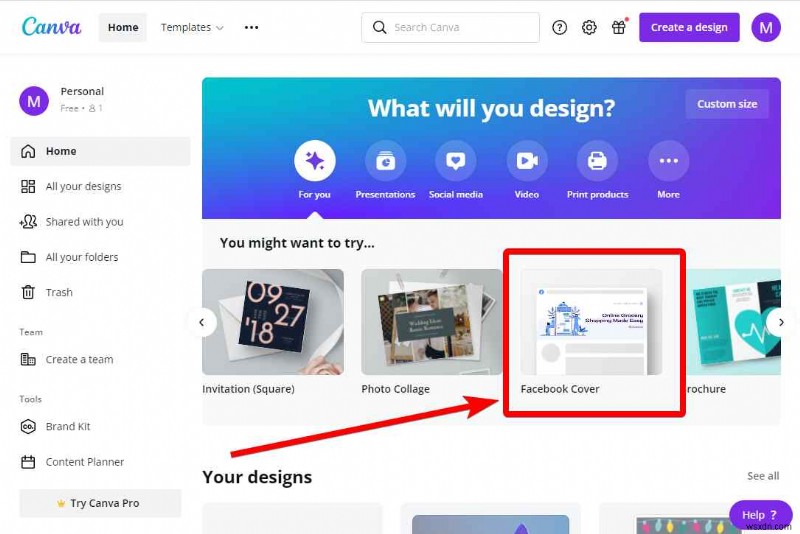Viewport: 800px width, 534px height.
Task: Open Shared with you in sidebar
Action: tap(100, 221)
